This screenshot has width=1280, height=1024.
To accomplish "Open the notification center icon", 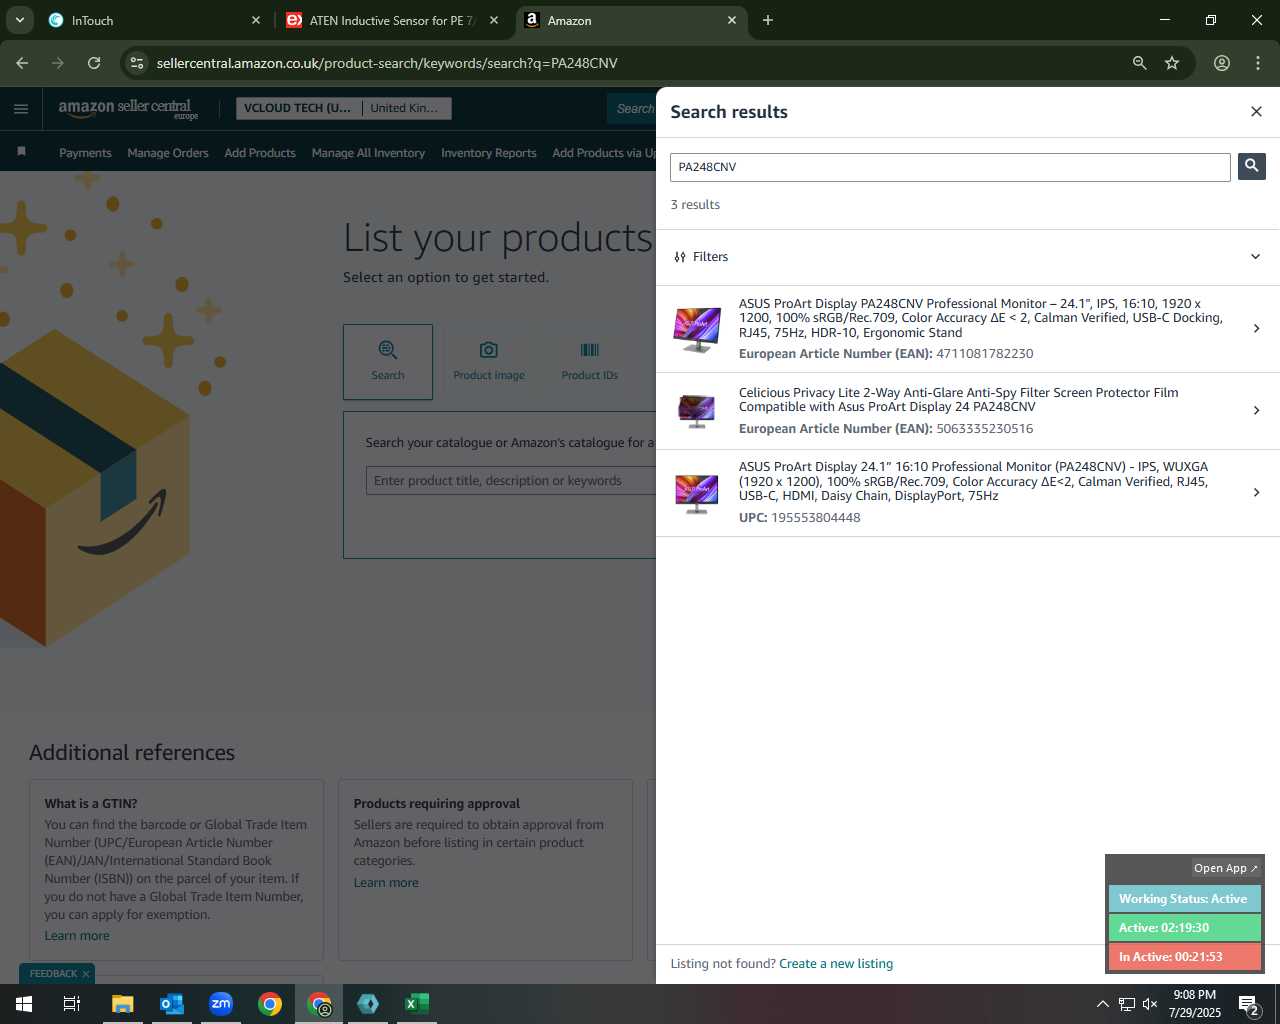I will coord(1248,1004).
